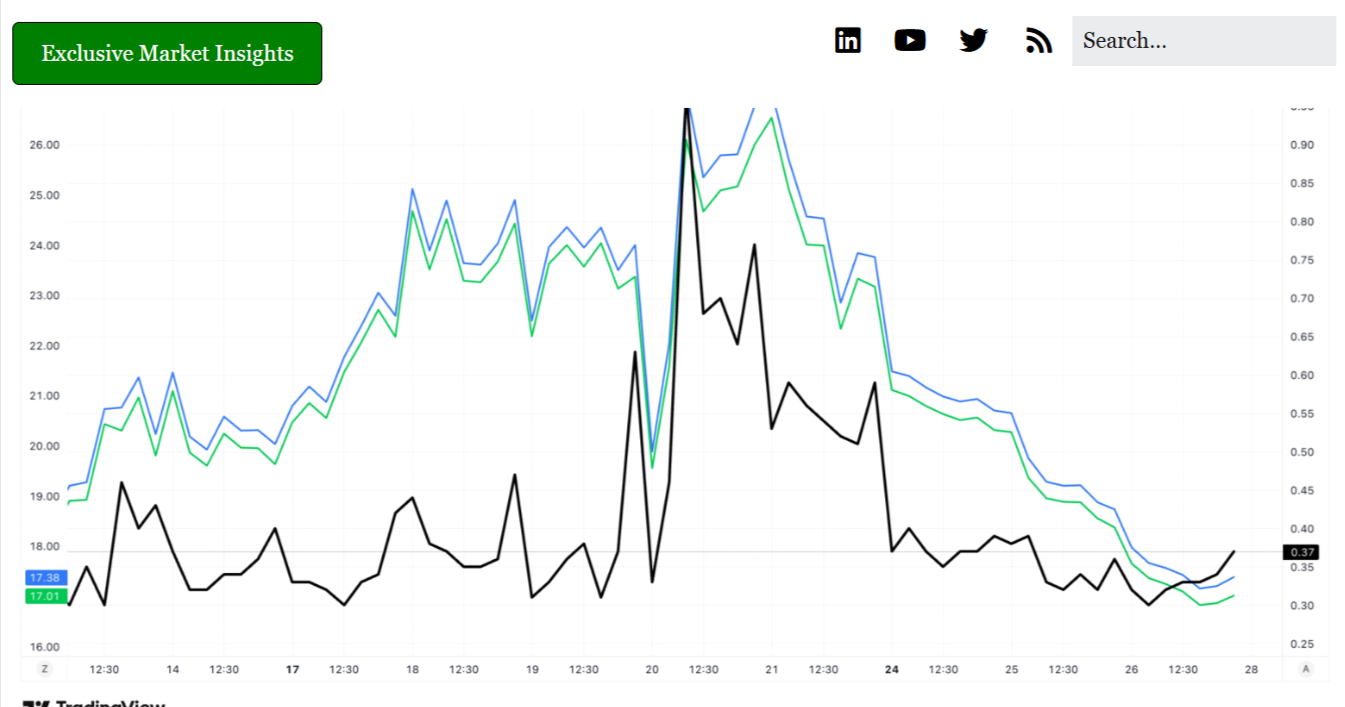Click the Z button under left axis

[x=44, y=669]
